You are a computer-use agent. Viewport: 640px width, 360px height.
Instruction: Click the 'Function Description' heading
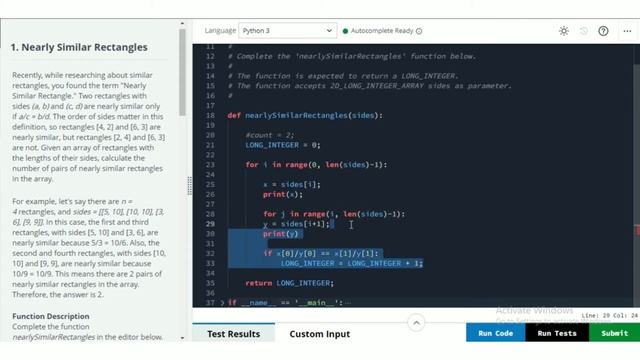[51, 316]
